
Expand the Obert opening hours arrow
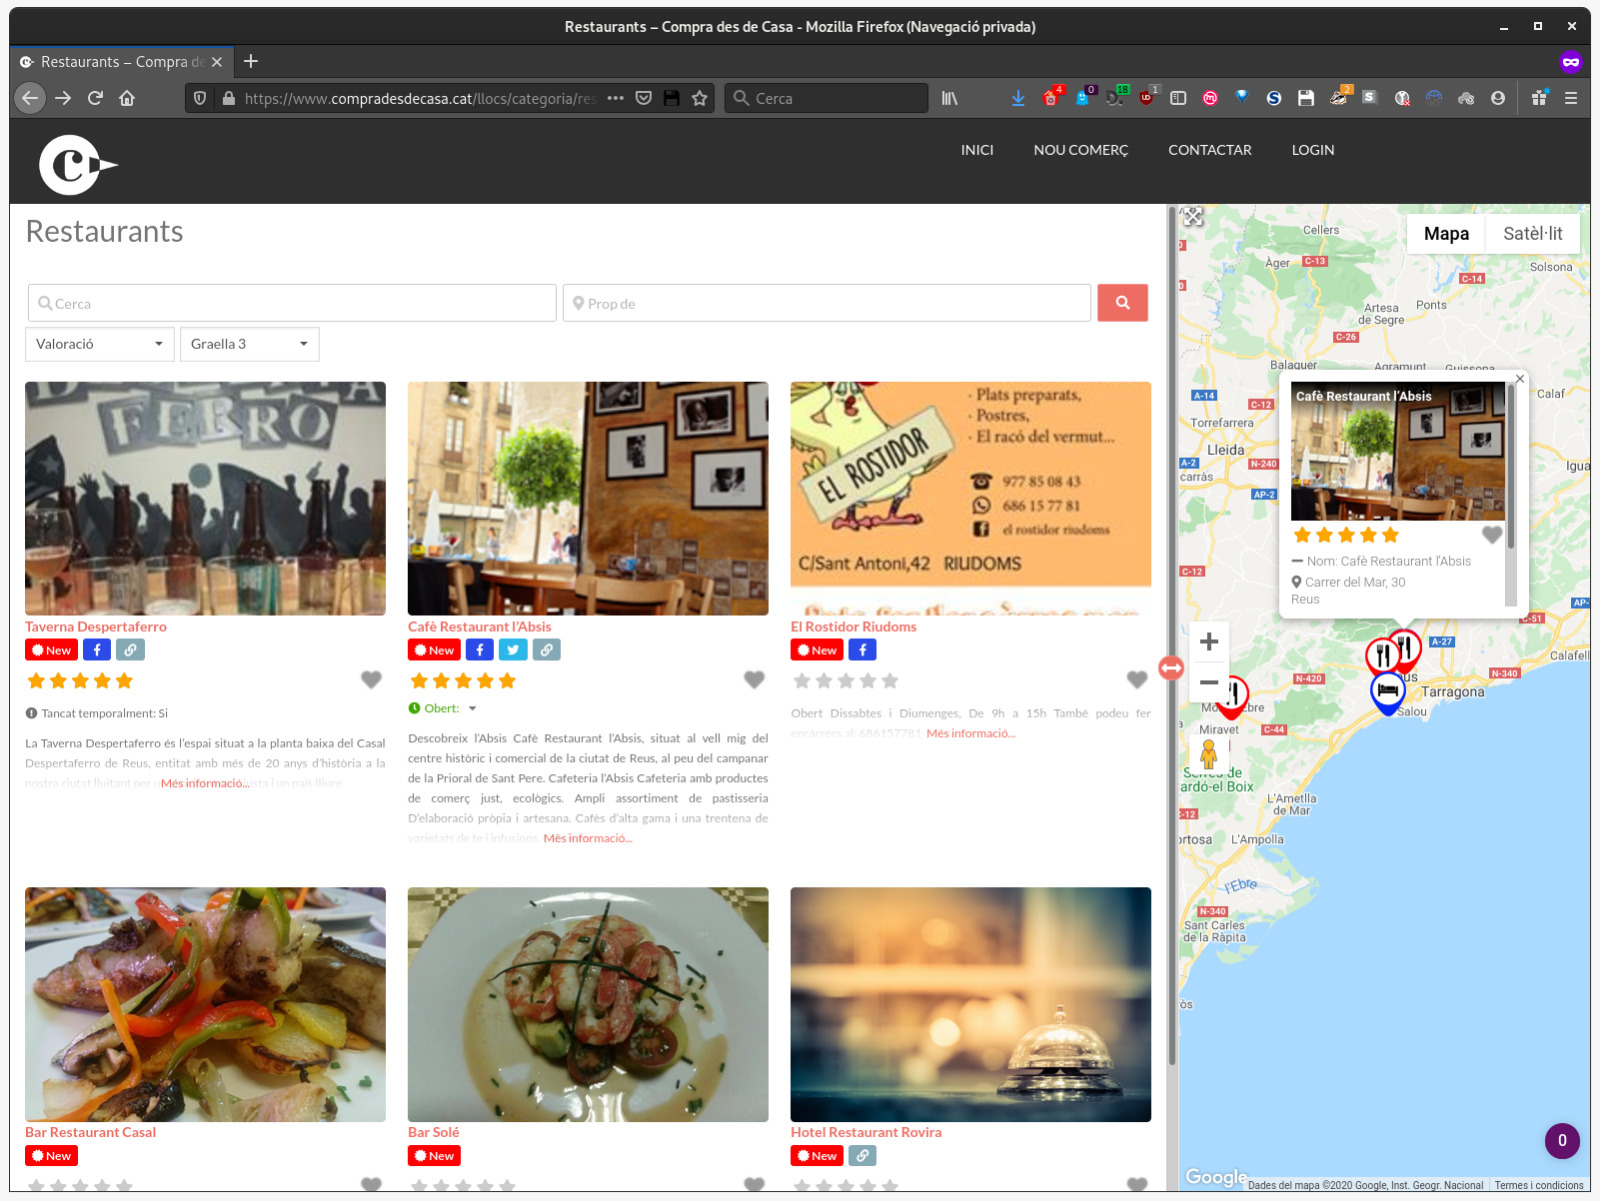(473, 709)
